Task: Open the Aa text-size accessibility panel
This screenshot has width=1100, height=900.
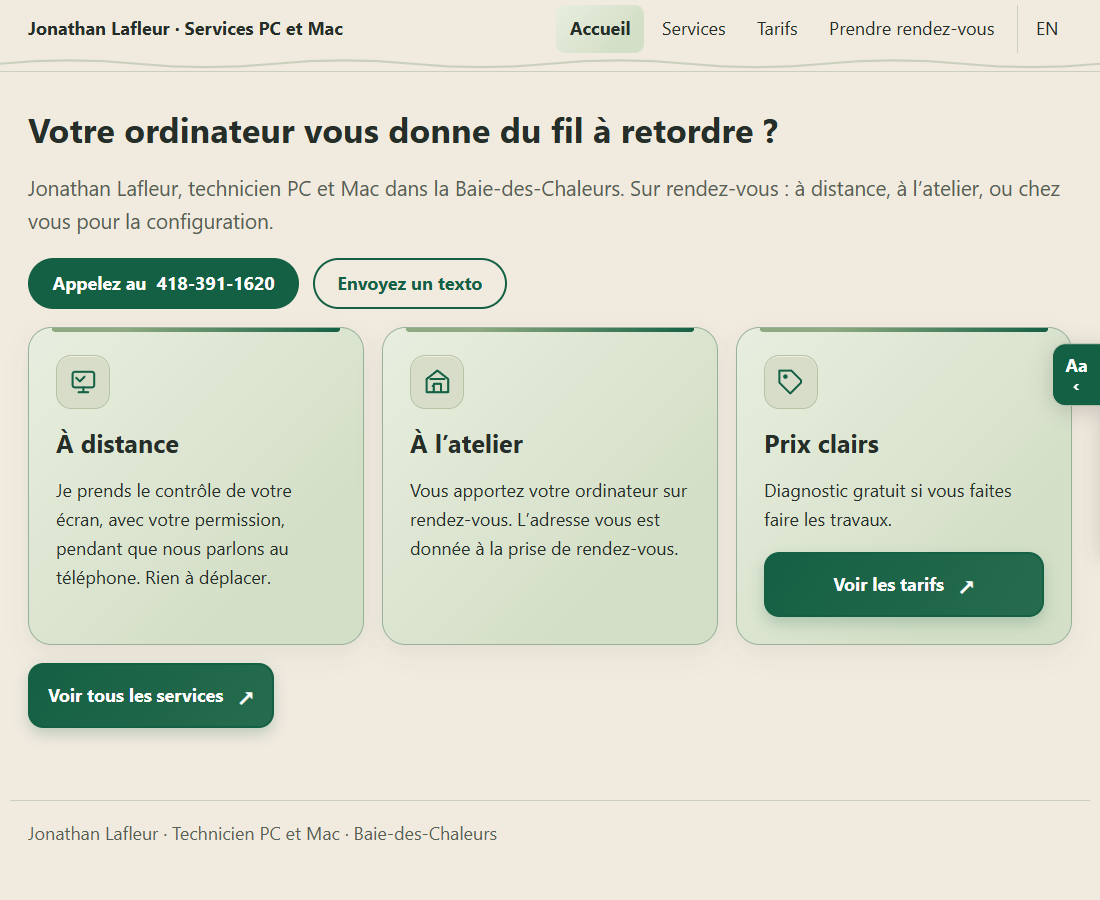Action: 1076,375
